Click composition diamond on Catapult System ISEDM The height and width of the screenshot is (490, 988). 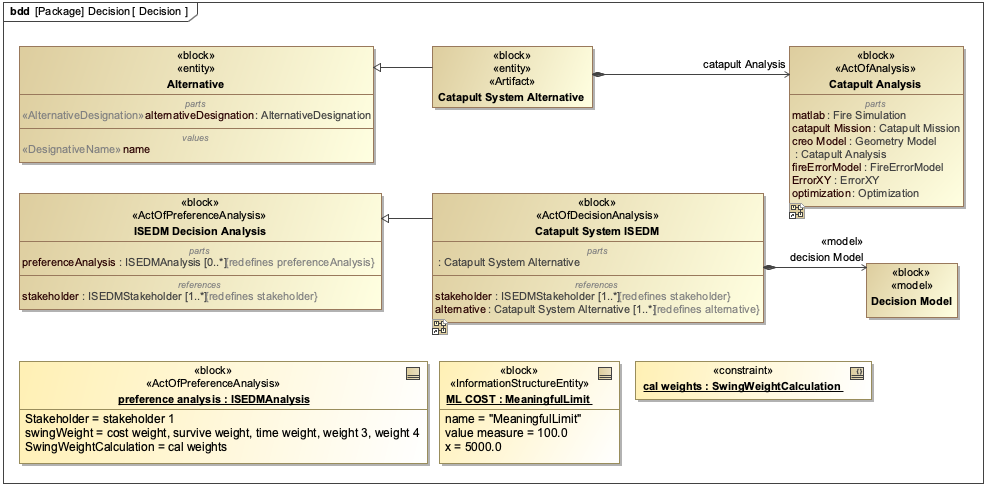coord(769,268)
